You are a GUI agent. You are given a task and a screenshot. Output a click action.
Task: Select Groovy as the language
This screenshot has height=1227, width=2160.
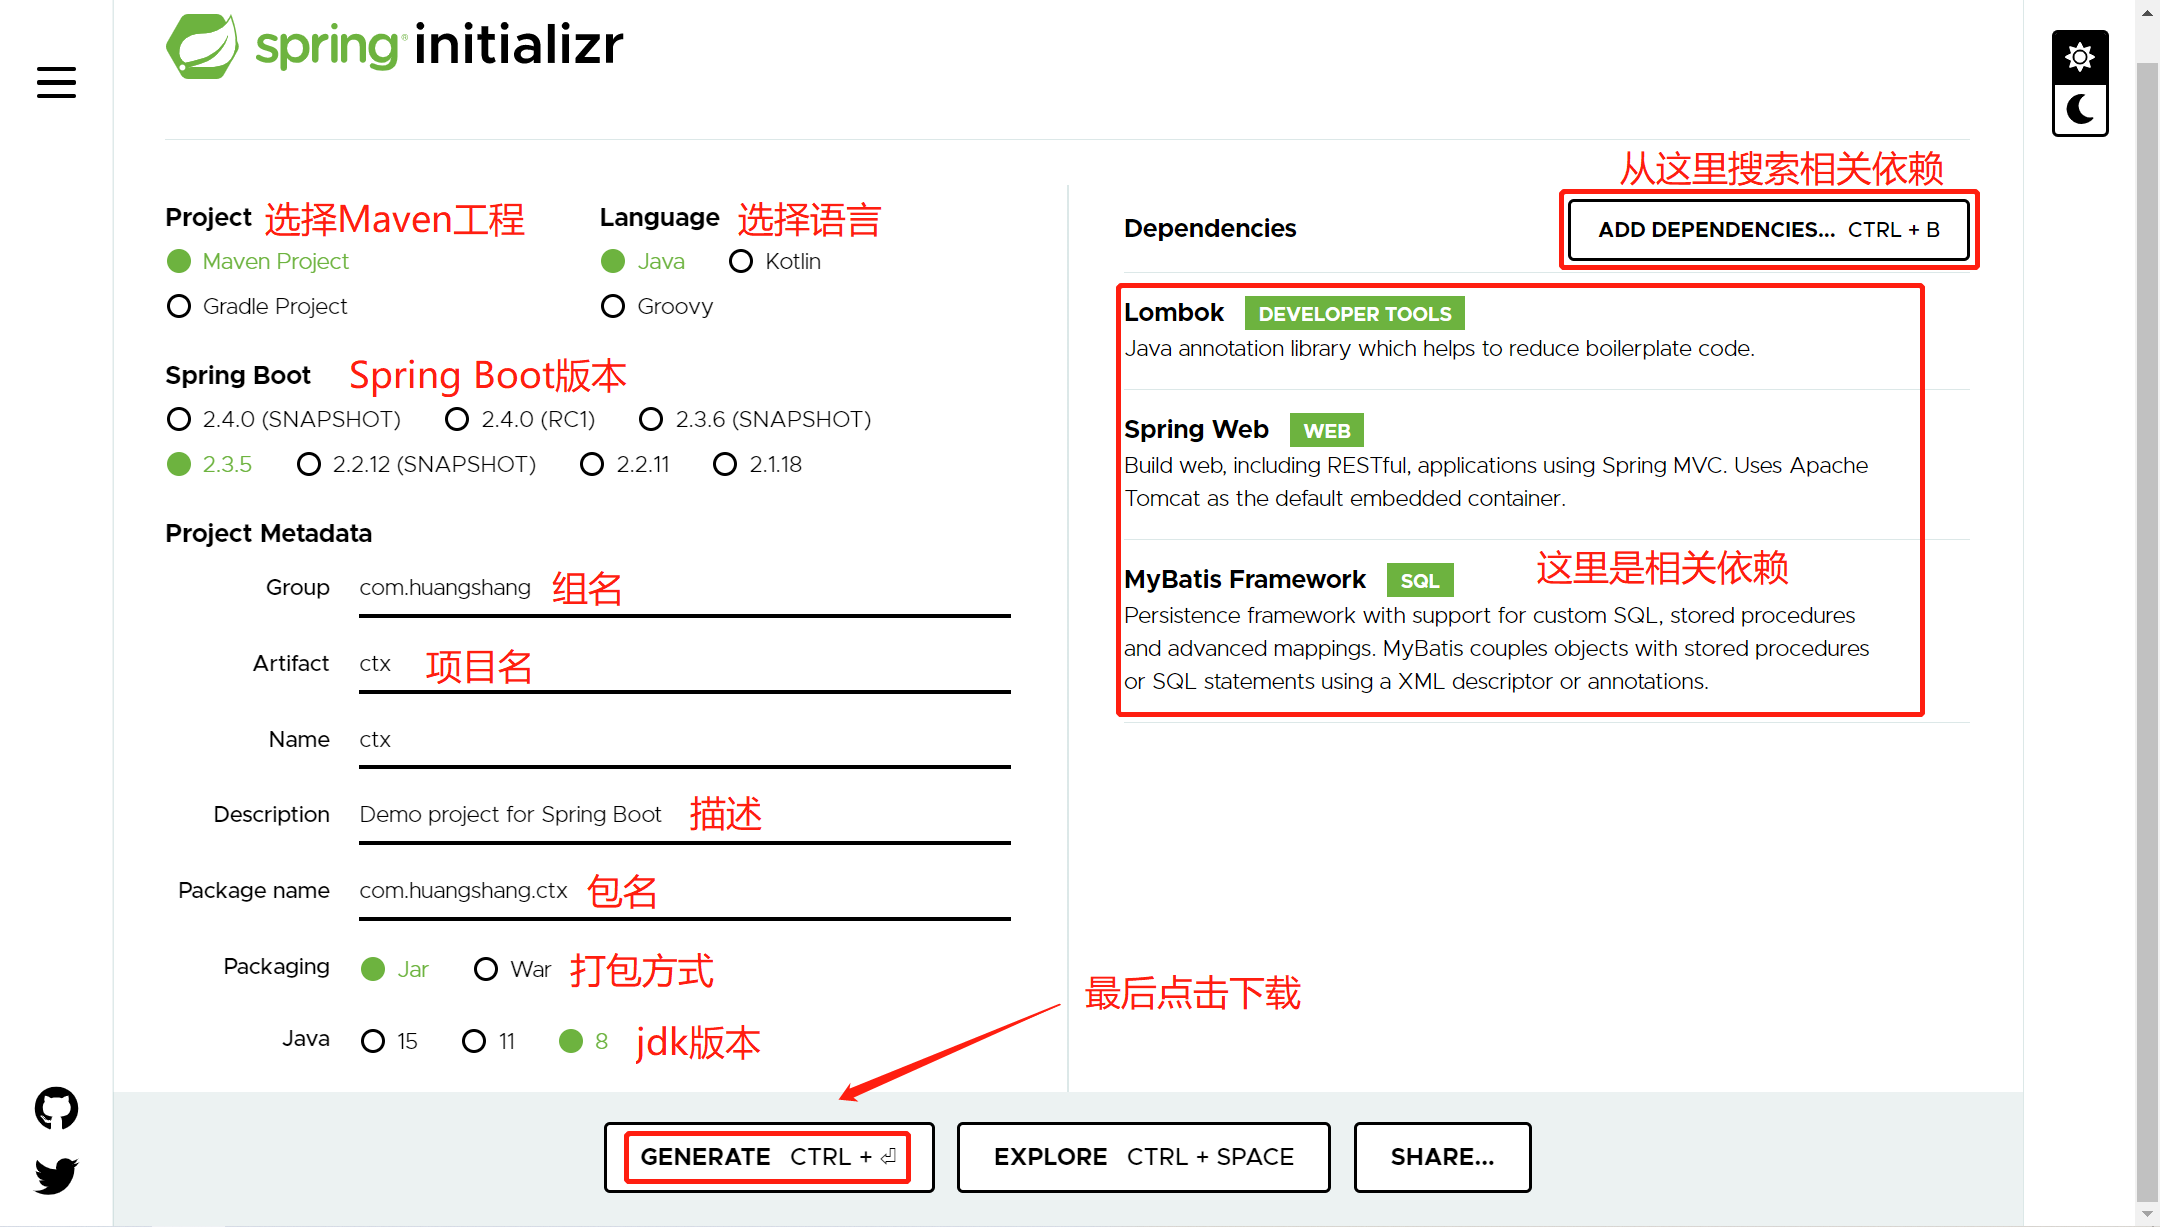pyautogui.click(x=613, y=306)
